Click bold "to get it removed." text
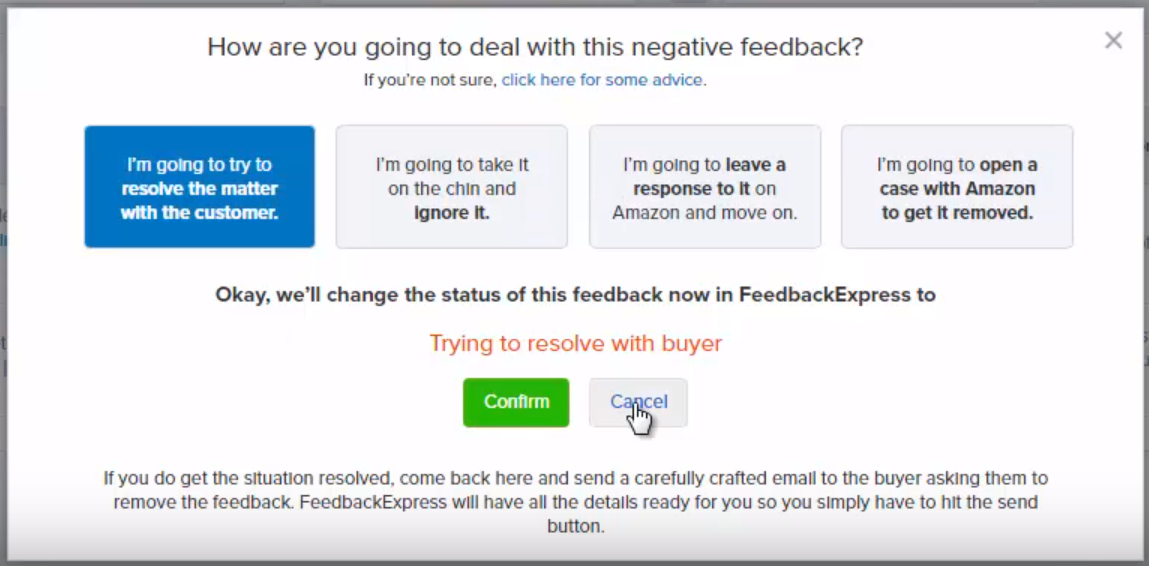 pyautogui.click(x=957, y=213)
